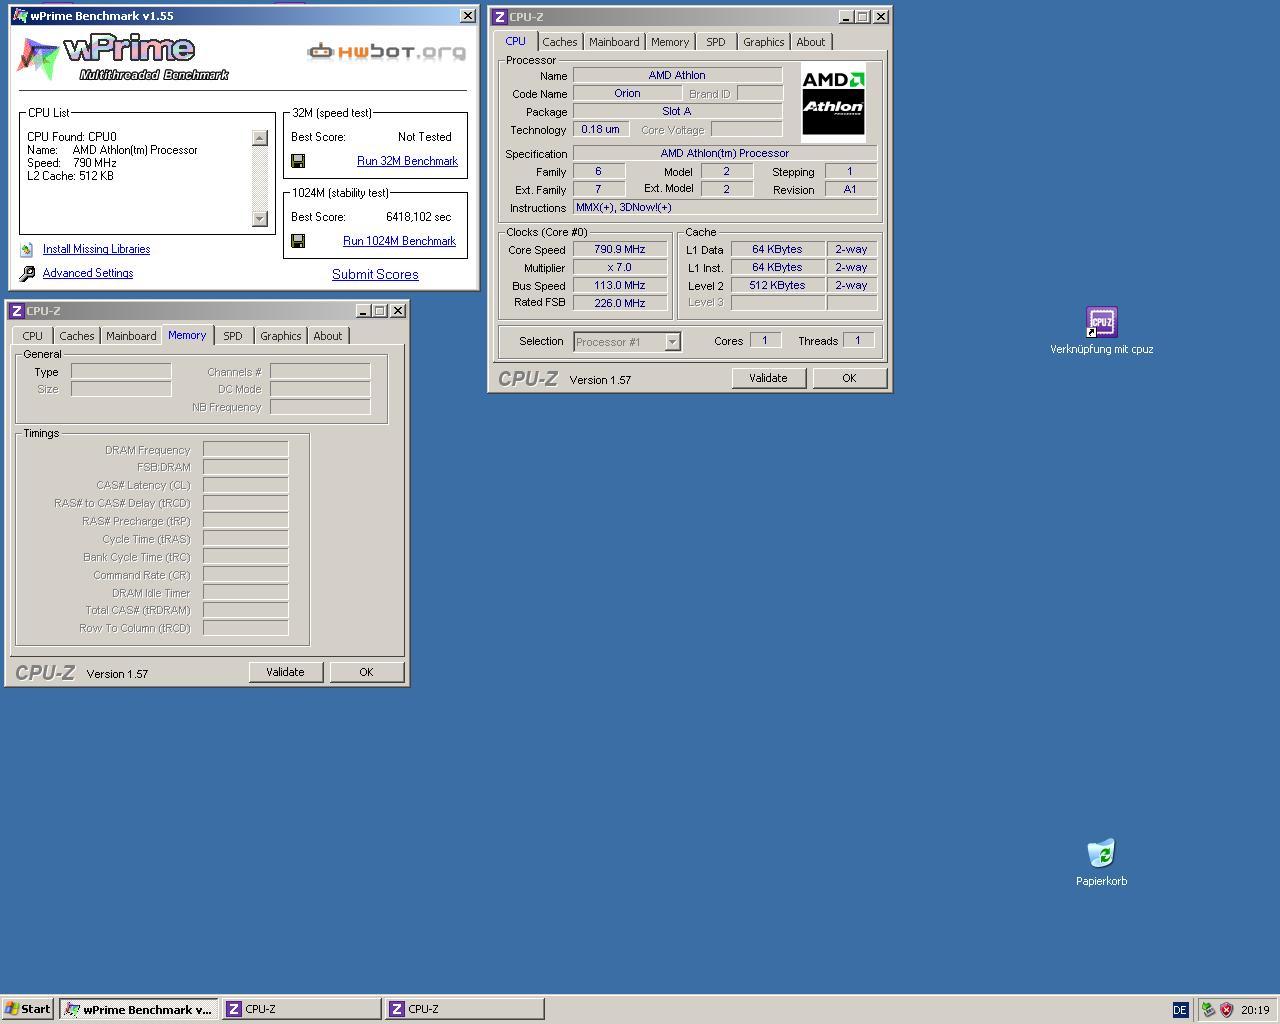1280x1024 pixels.
Task: Click the Advanced Settings wrench icon
Action: pyautogui.click(x=27, y=273)
